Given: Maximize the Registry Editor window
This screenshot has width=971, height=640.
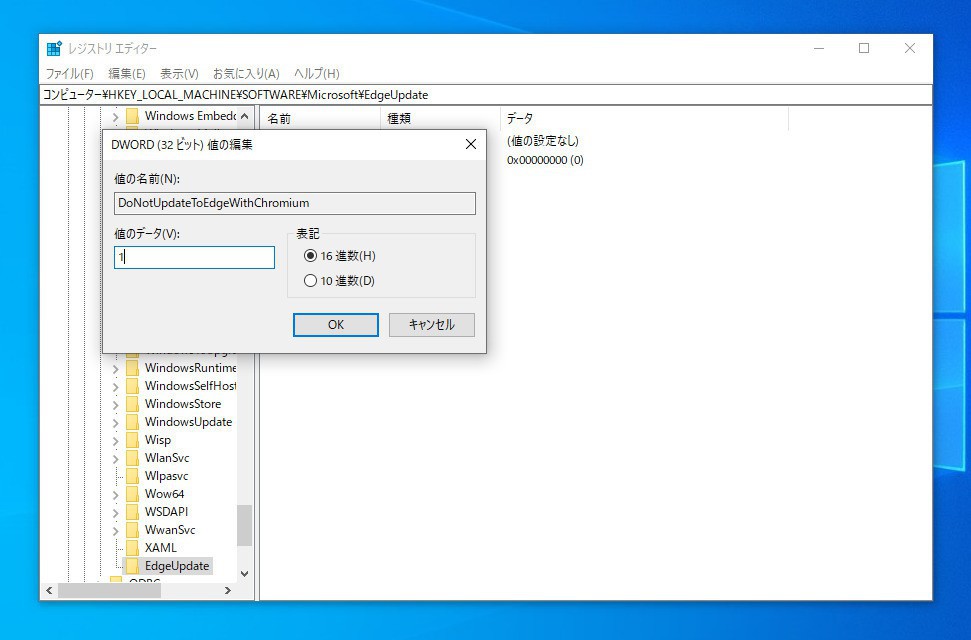Looking at the screenshot, I should 864,48.
